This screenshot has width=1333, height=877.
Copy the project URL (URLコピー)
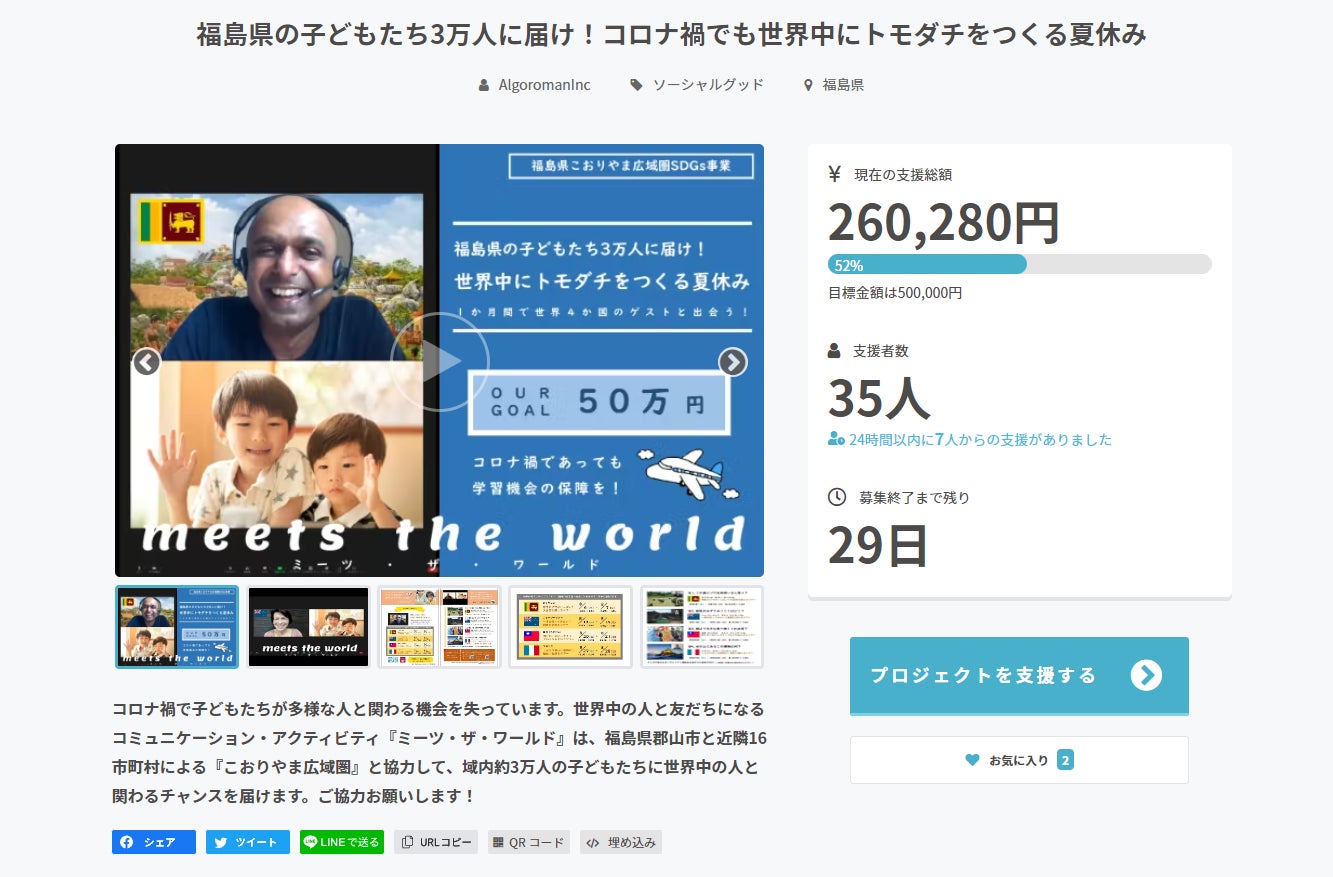click(x=436, y=842)
